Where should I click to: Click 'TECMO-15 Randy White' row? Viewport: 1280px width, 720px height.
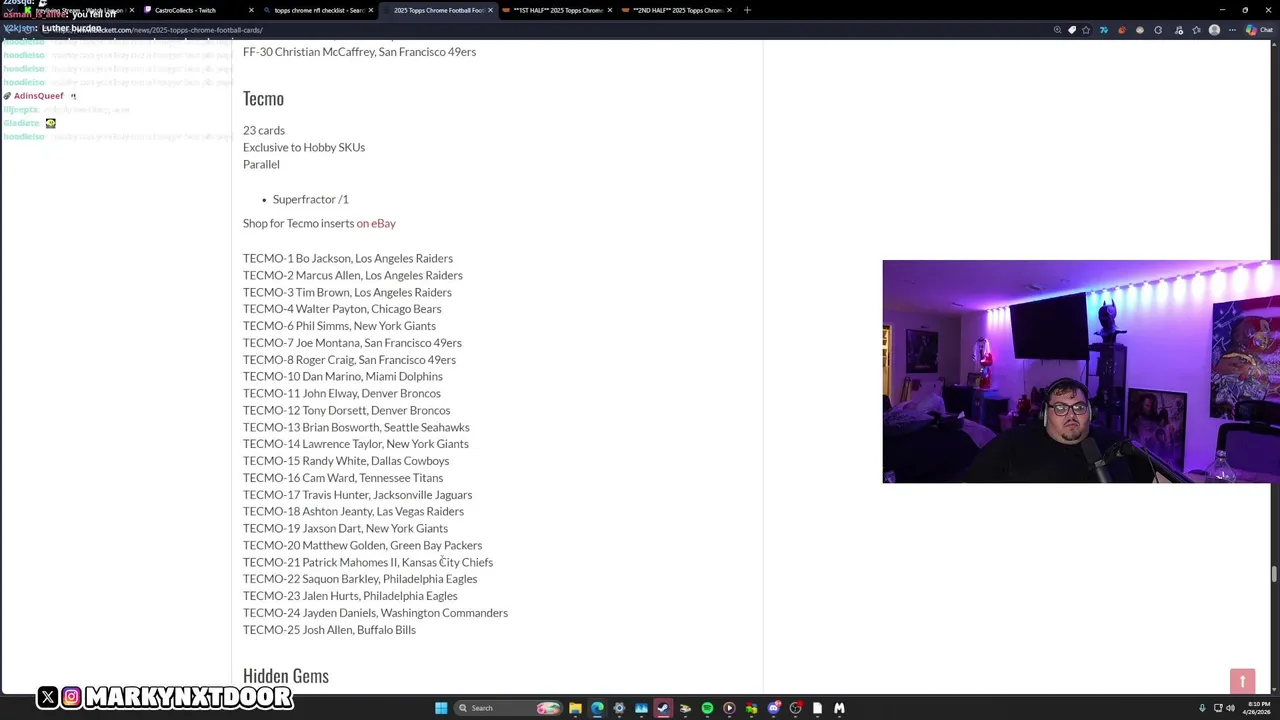(x=346, y=461)
